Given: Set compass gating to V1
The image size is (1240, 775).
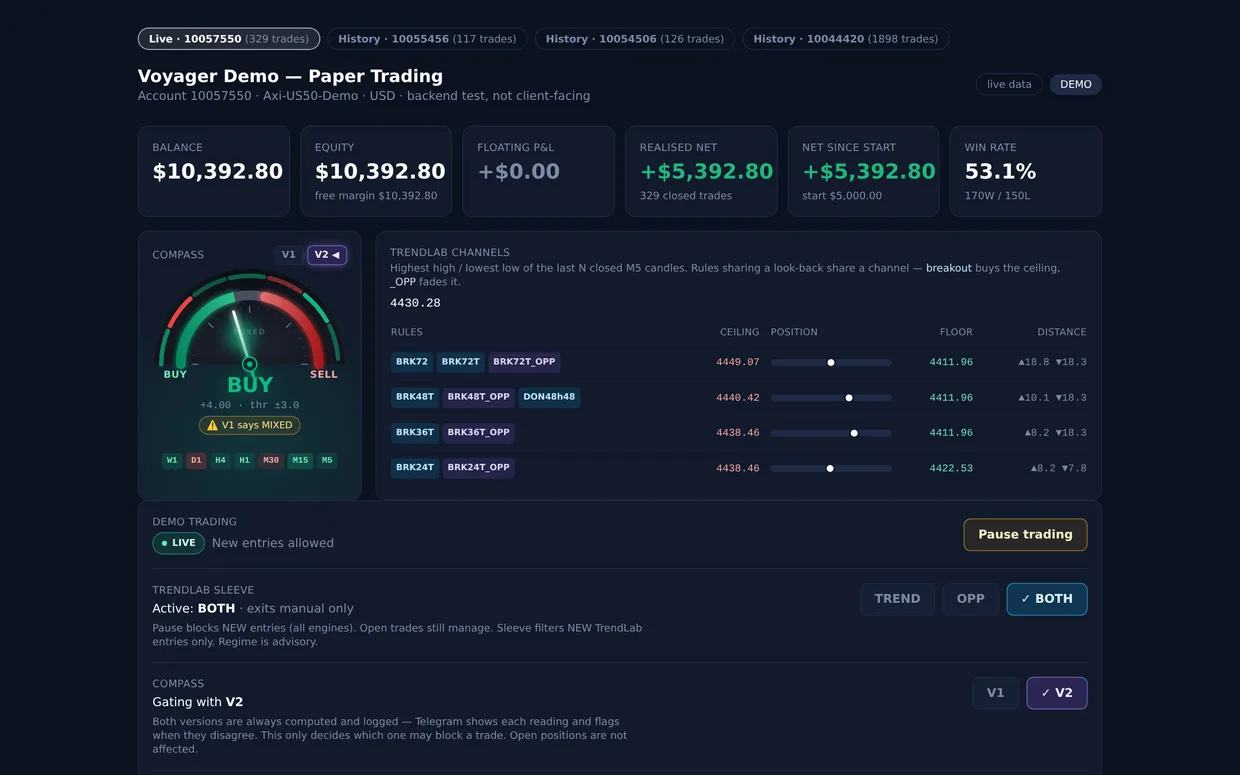Looking at the screenshot, I should coord(995,693).
